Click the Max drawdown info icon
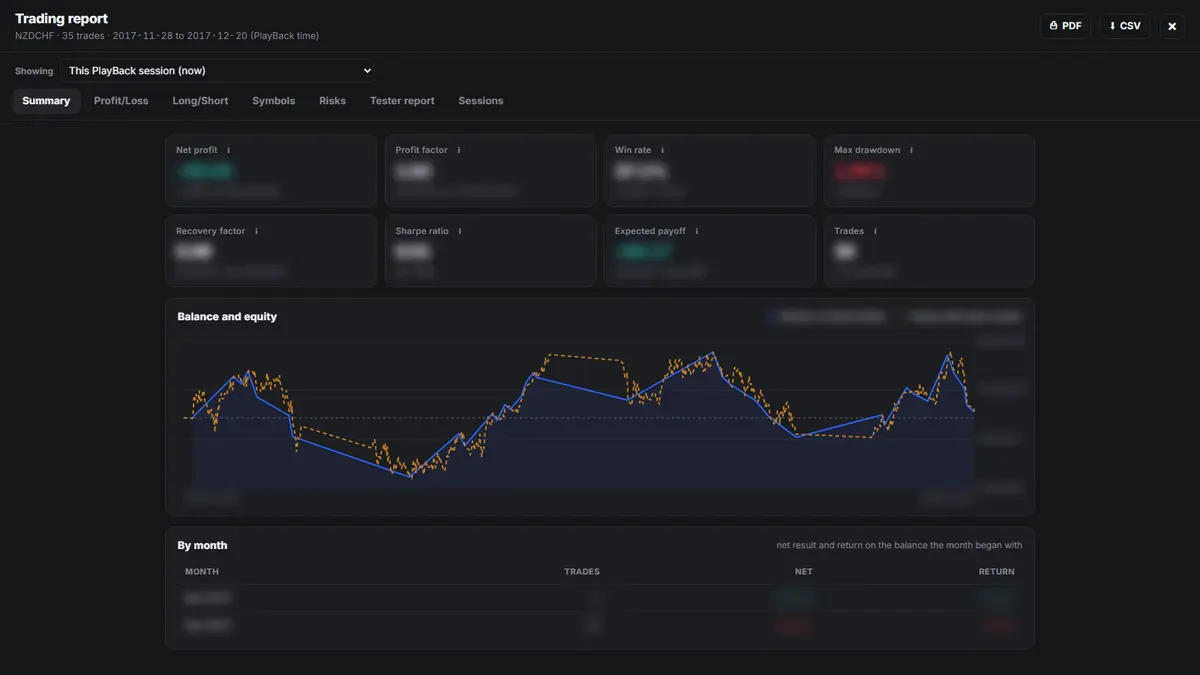This screenshot has width=1200, height=675. [911, 150]
